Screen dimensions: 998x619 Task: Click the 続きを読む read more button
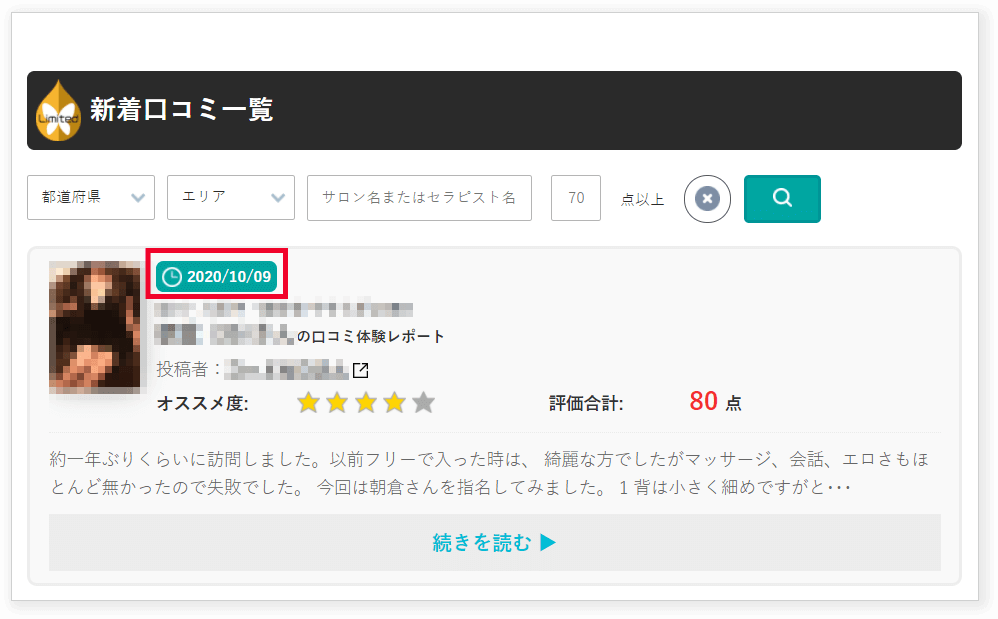pyautogui.click(x=494, y=543)
